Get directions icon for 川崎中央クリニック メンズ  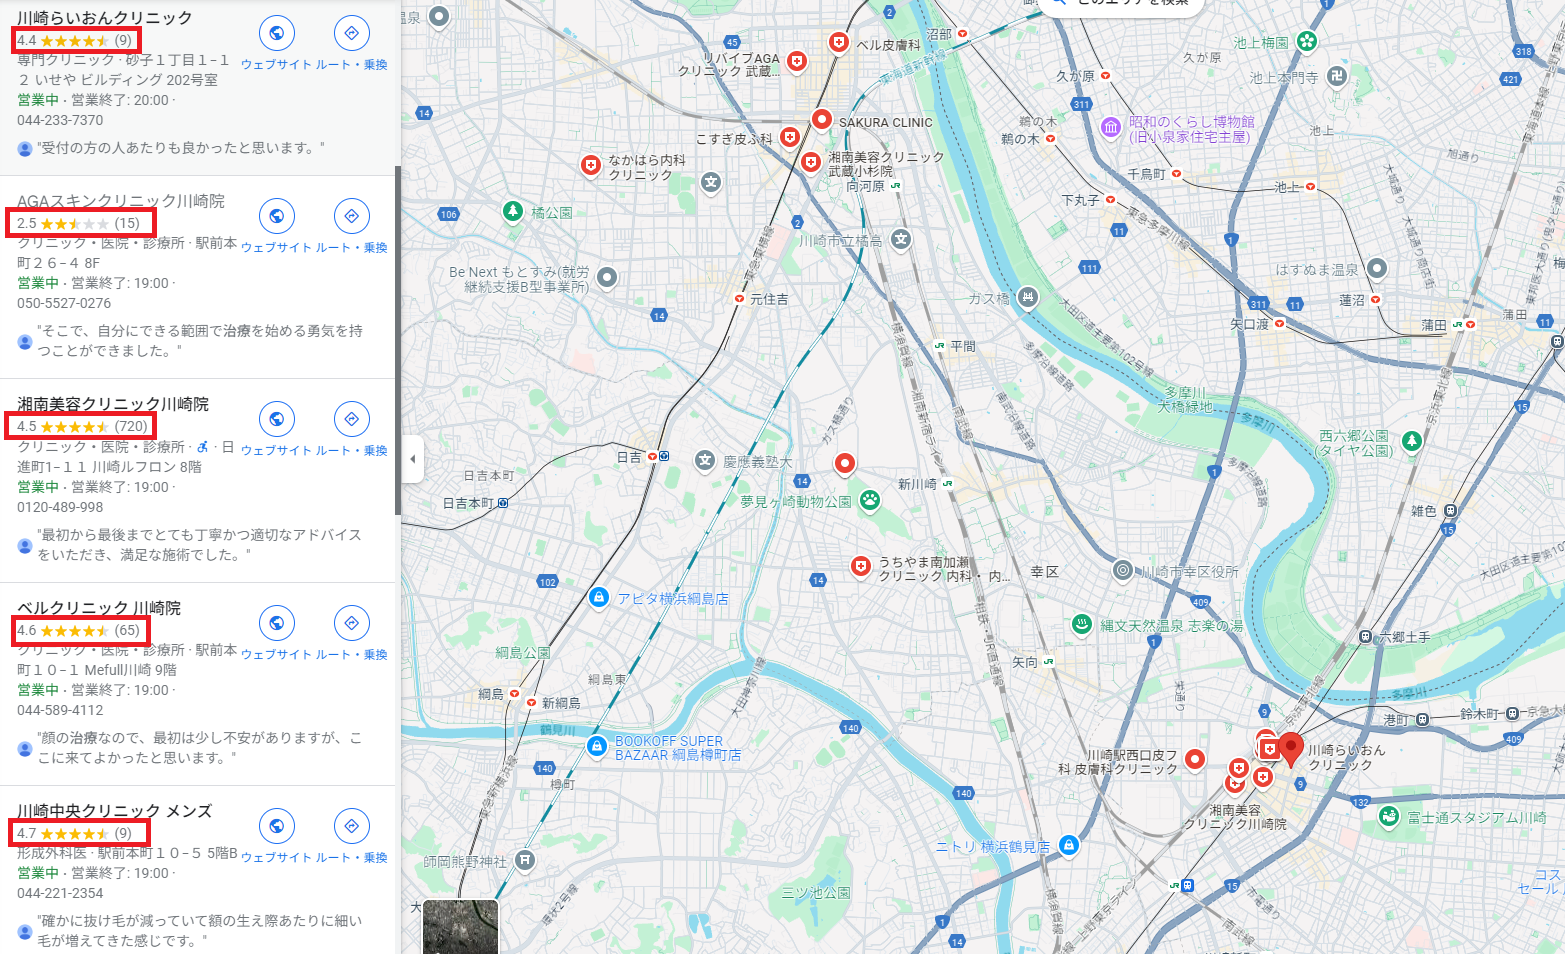pos(351,826)
